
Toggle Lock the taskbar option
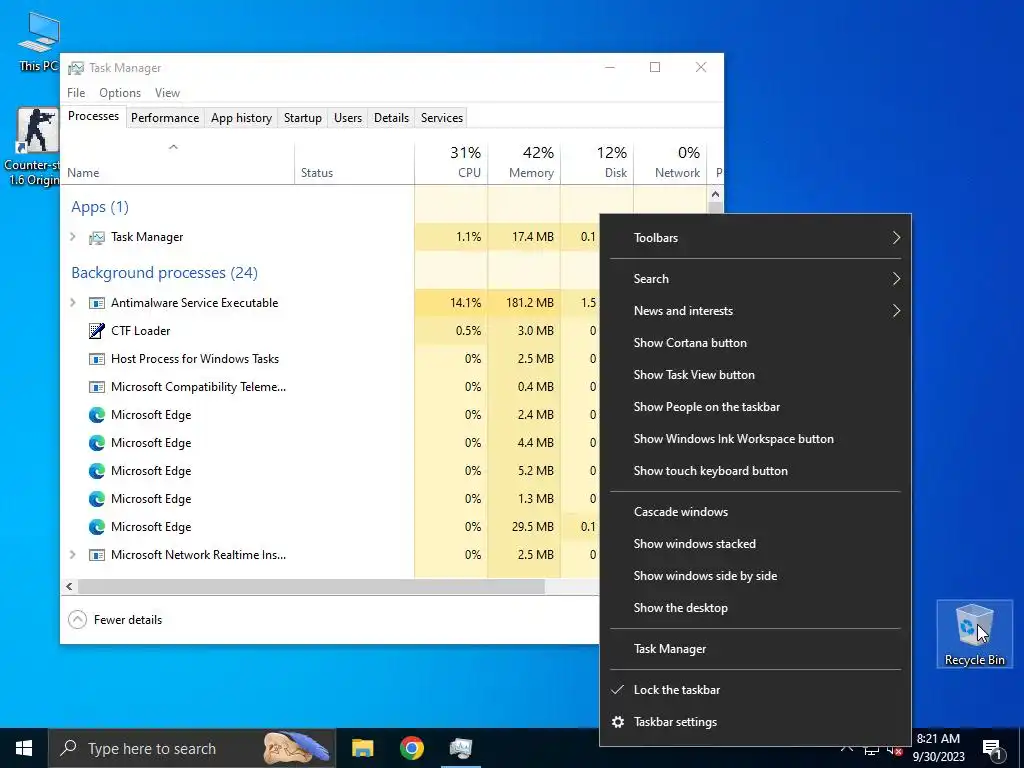pyautogui.click(x=756, y=690)
